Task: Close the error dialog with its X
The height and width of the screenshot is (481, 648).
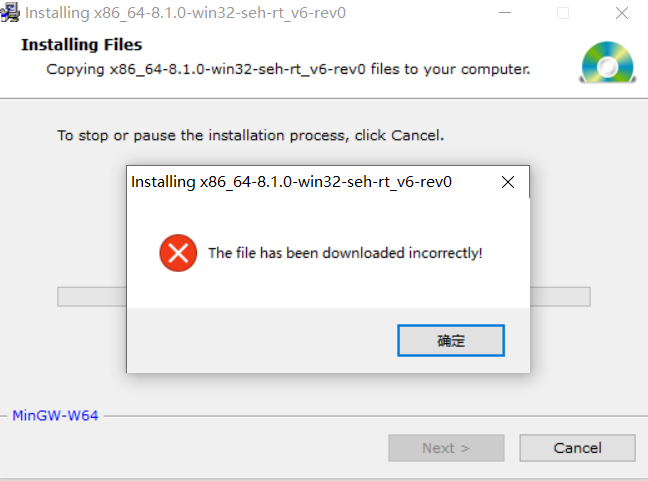Action: click(508, 182)
